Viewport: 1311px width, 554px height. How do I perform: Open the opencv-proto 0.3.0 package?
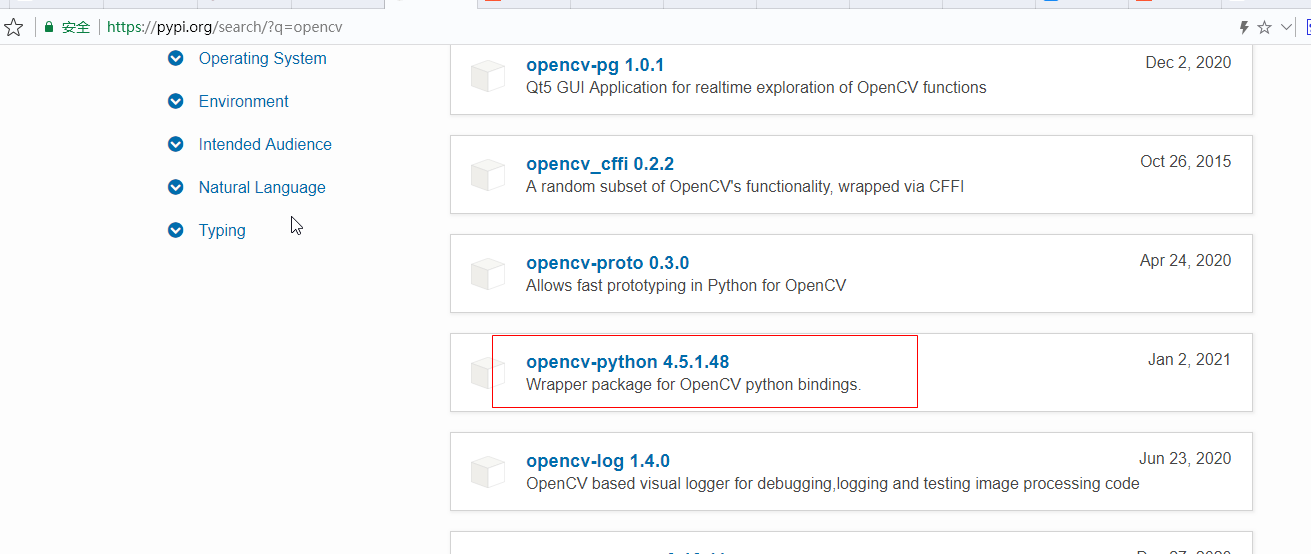(x=607, y=263)
